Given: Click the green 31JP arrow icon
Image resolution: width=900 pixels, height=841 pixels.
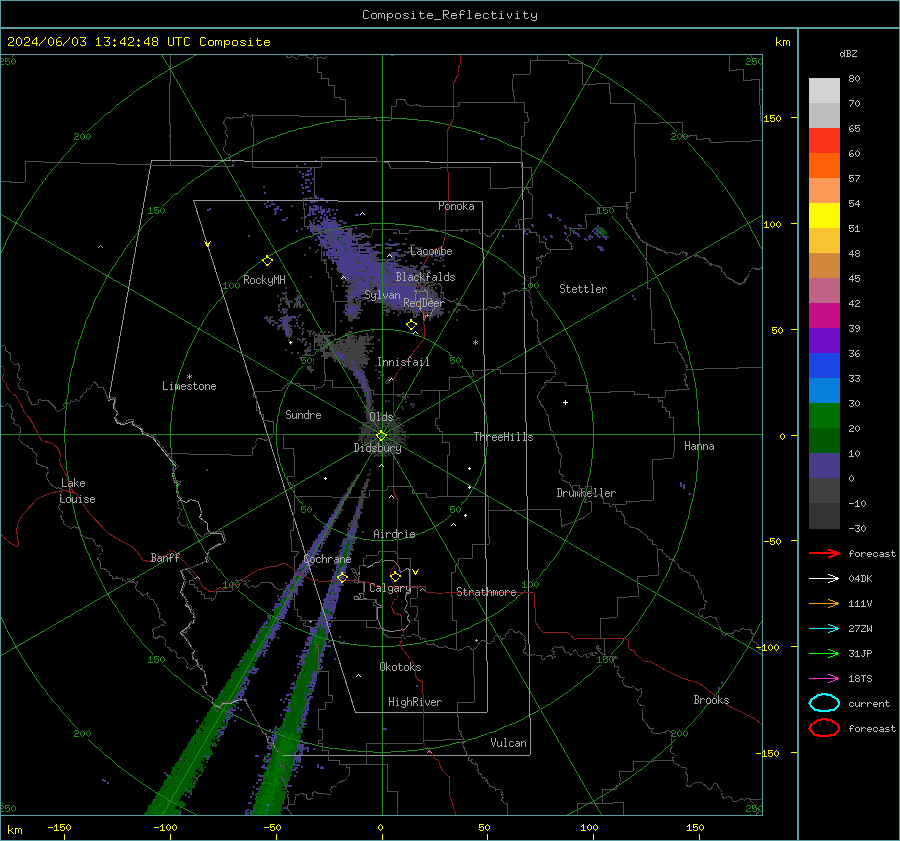Looking at the screenshot, I should pos(824,653).
